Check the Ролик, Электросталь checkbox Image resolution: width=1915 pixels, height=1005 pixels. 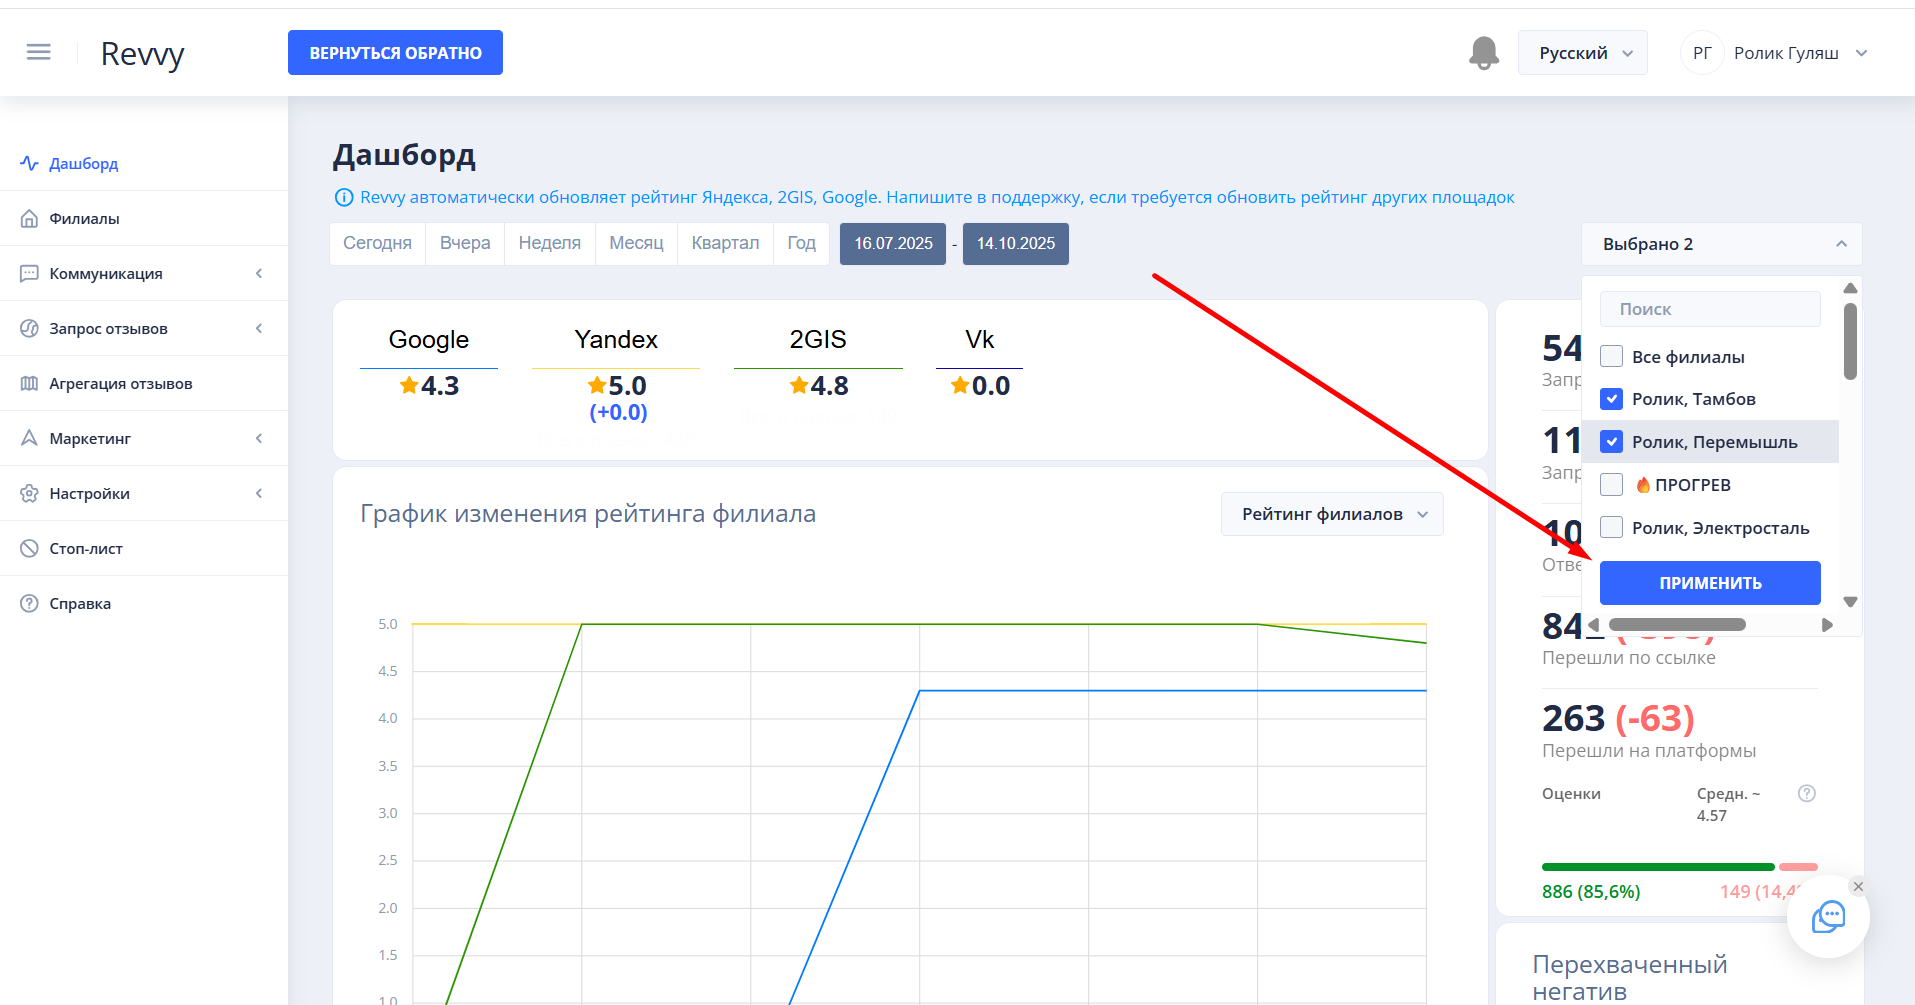(x=1611, y=527)
